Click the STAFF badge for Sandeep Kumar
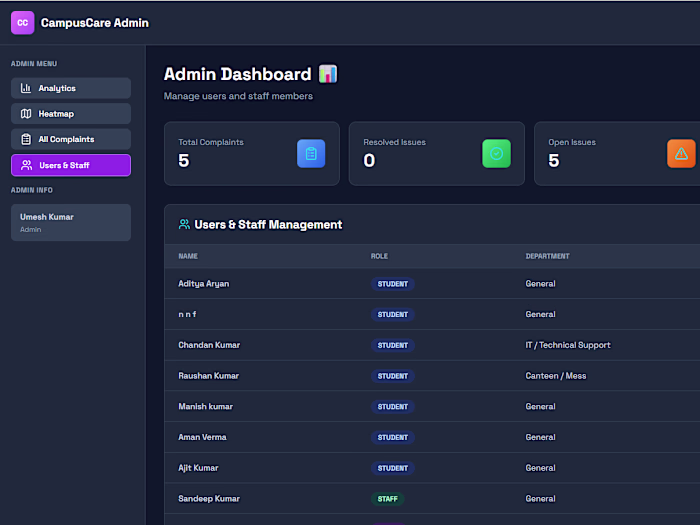 click(388, 499)
